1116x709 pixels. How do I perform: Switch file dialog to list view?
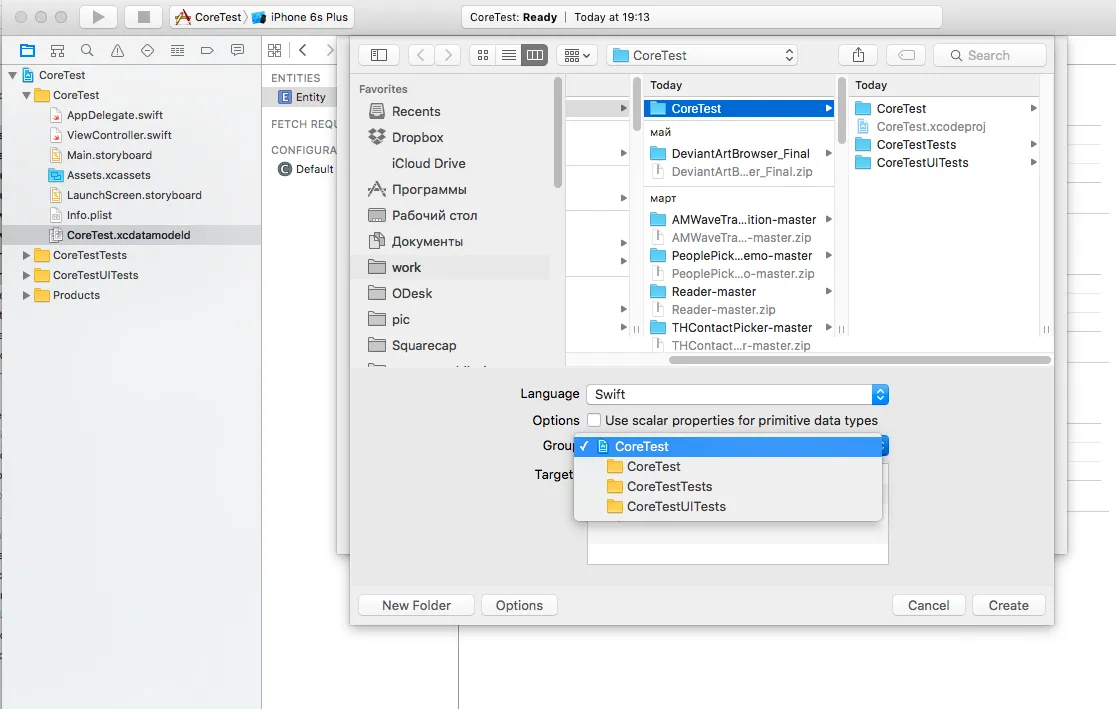[x=508, y=55]
